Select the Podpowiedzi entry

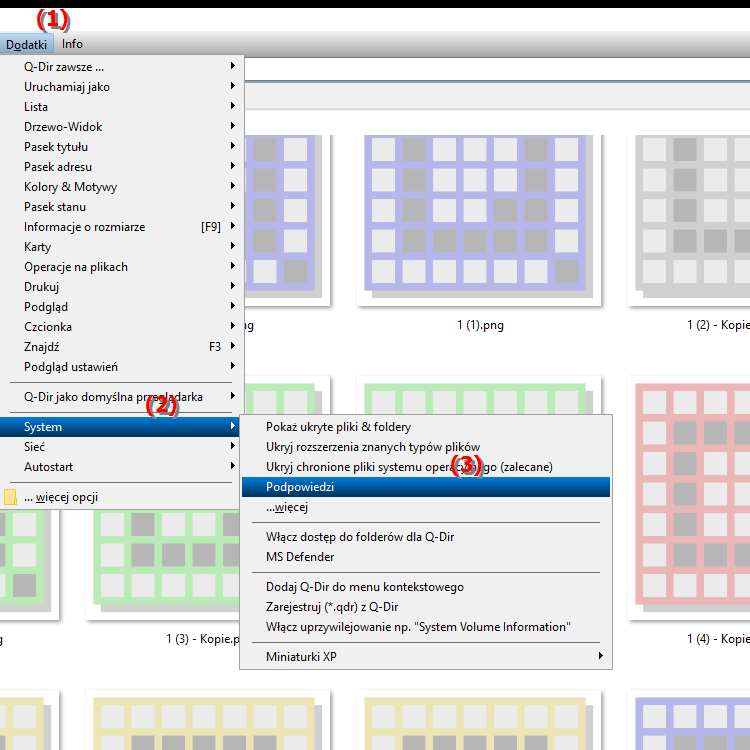426,487
